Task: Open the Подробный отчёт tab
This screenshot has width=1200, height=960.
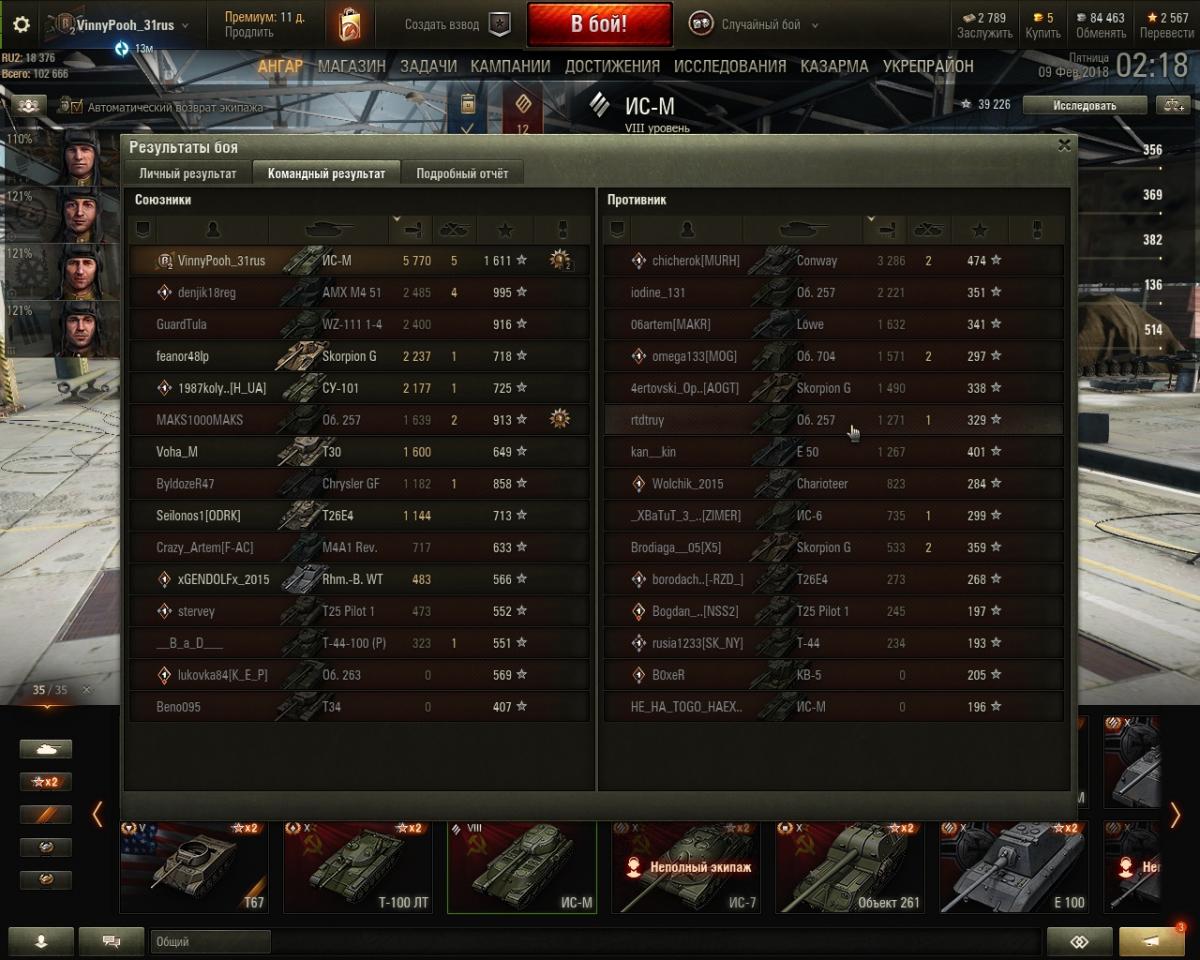Action: point(462,173)
